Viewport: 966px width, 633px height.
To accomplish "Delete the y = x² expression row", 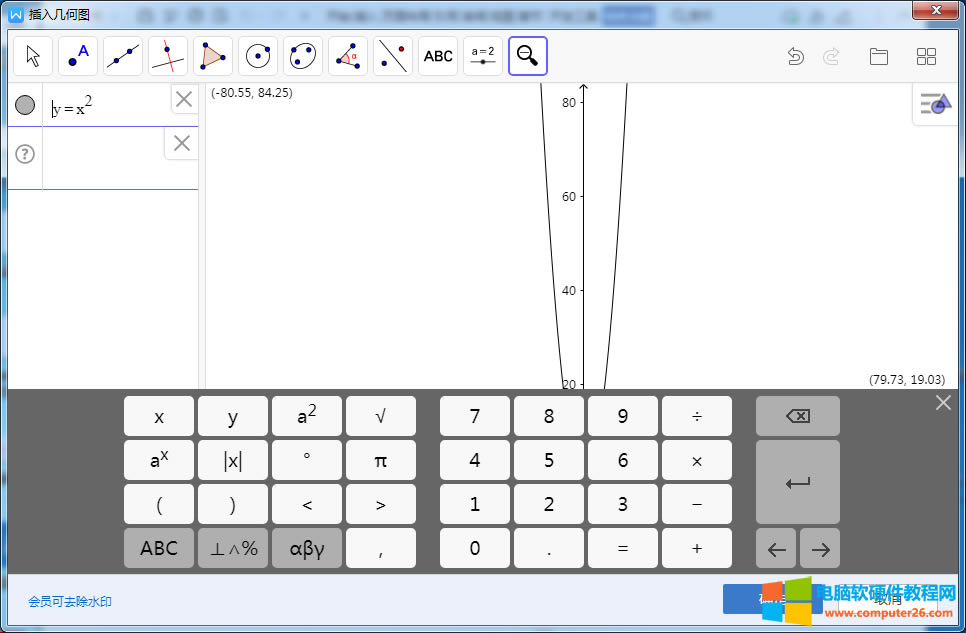I will point(184,99).
